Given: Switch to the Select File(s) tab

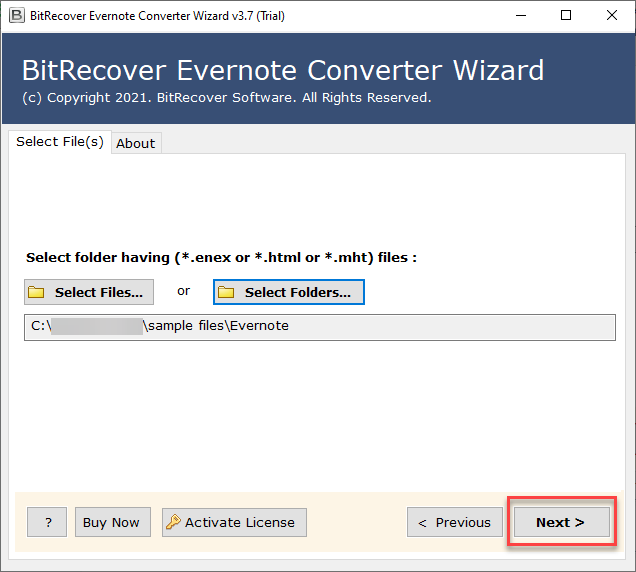Looking at the screenshot, I should tap(60, 142).
